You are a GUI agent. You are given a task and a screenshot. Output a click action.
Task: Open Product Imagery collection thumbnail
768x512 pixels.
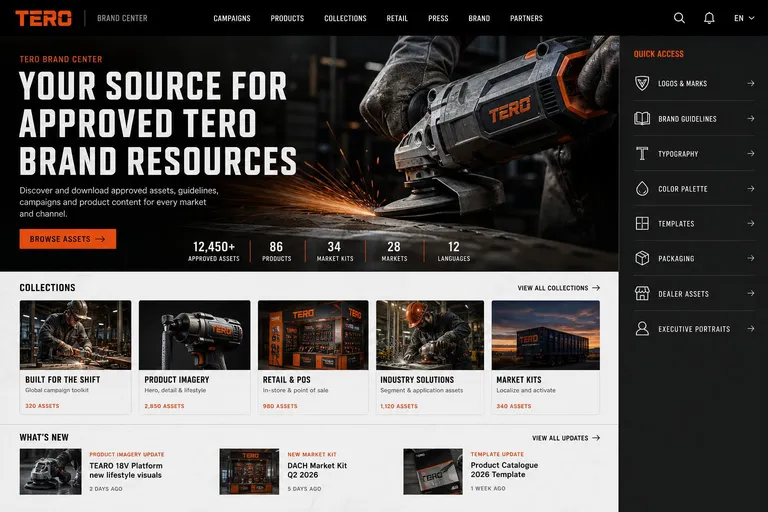pyautogui.click(x=194, y=335)
